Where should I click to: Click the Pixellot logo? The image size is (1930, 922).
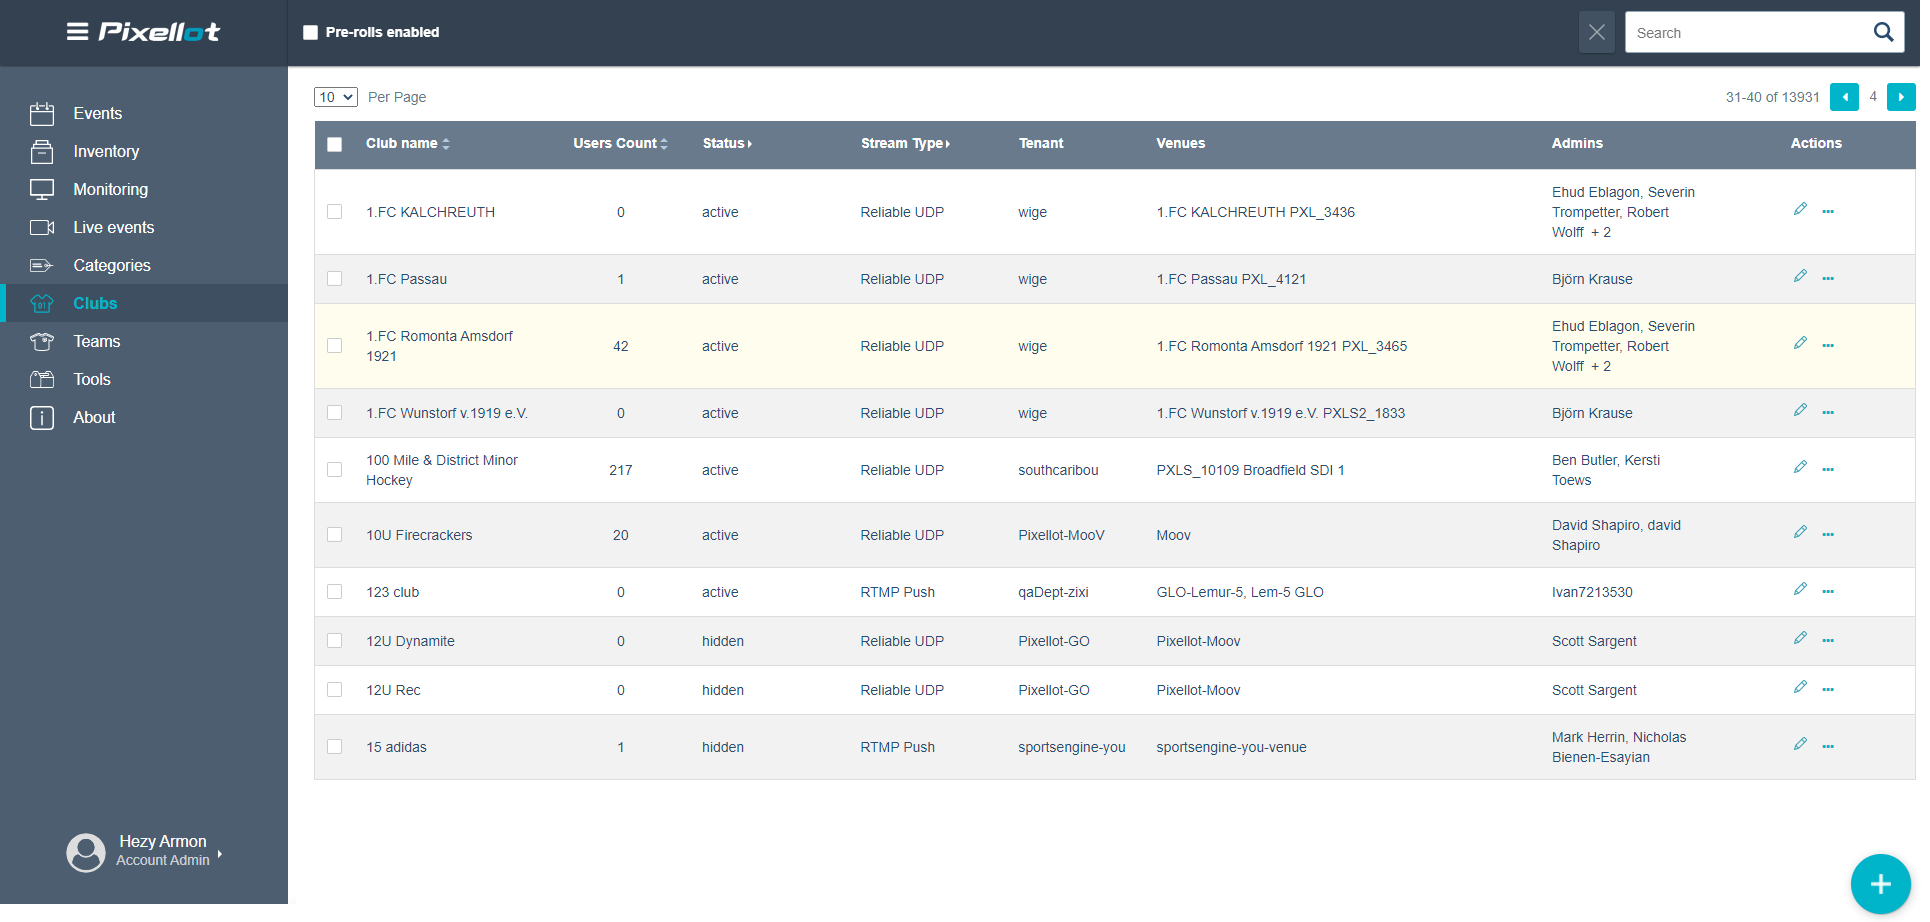click(159, 32)
